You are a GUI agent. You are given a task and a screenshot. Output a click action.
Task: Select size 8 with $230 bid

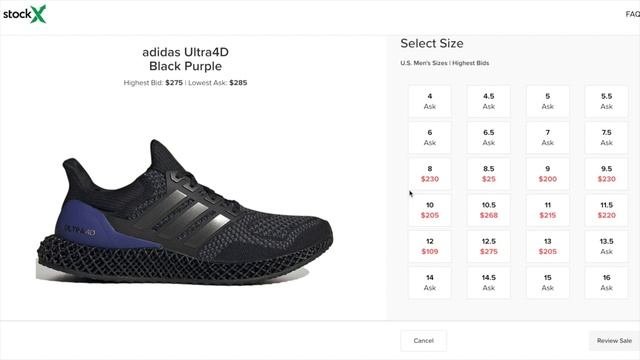coord(430,174)
